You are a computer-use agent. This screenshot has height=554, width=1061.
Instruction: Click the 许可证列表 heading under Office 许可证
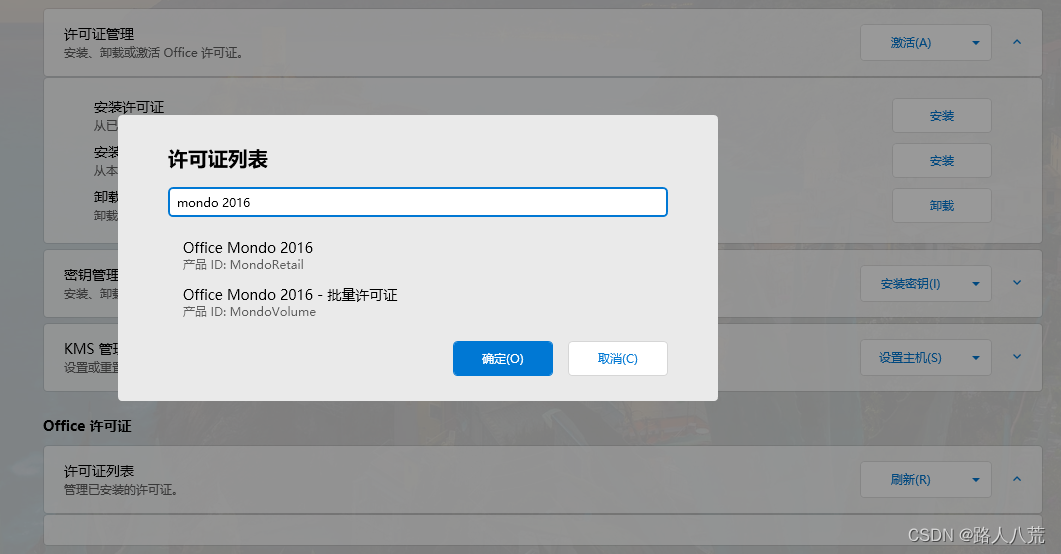pos(99,471)
